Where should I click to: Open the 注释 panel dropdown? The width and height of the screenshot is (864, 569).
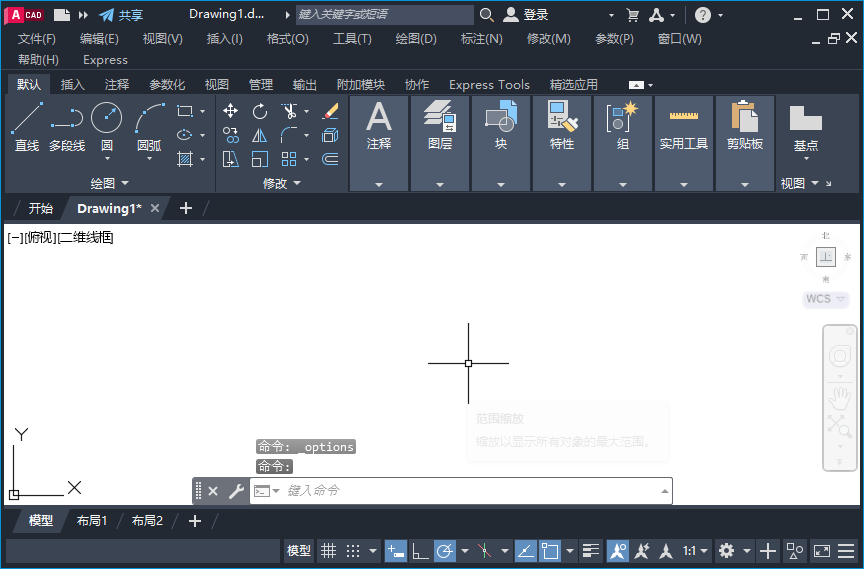coord(379,185)
